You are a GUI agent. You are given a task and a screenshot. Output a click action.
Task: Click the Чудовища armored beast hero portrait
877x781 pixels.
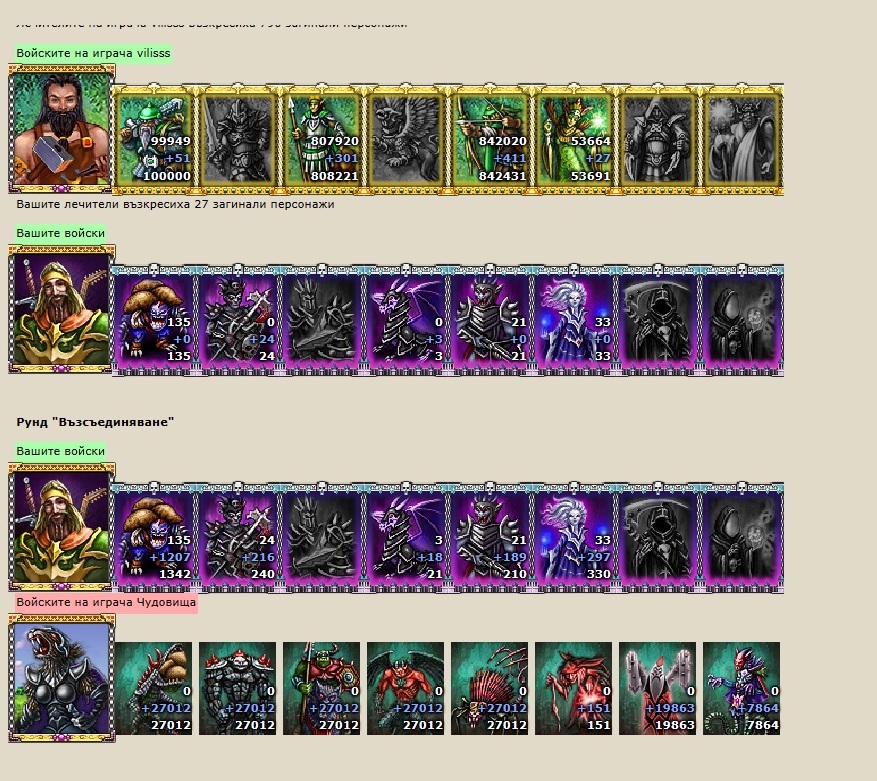click(x=62, y=678)
